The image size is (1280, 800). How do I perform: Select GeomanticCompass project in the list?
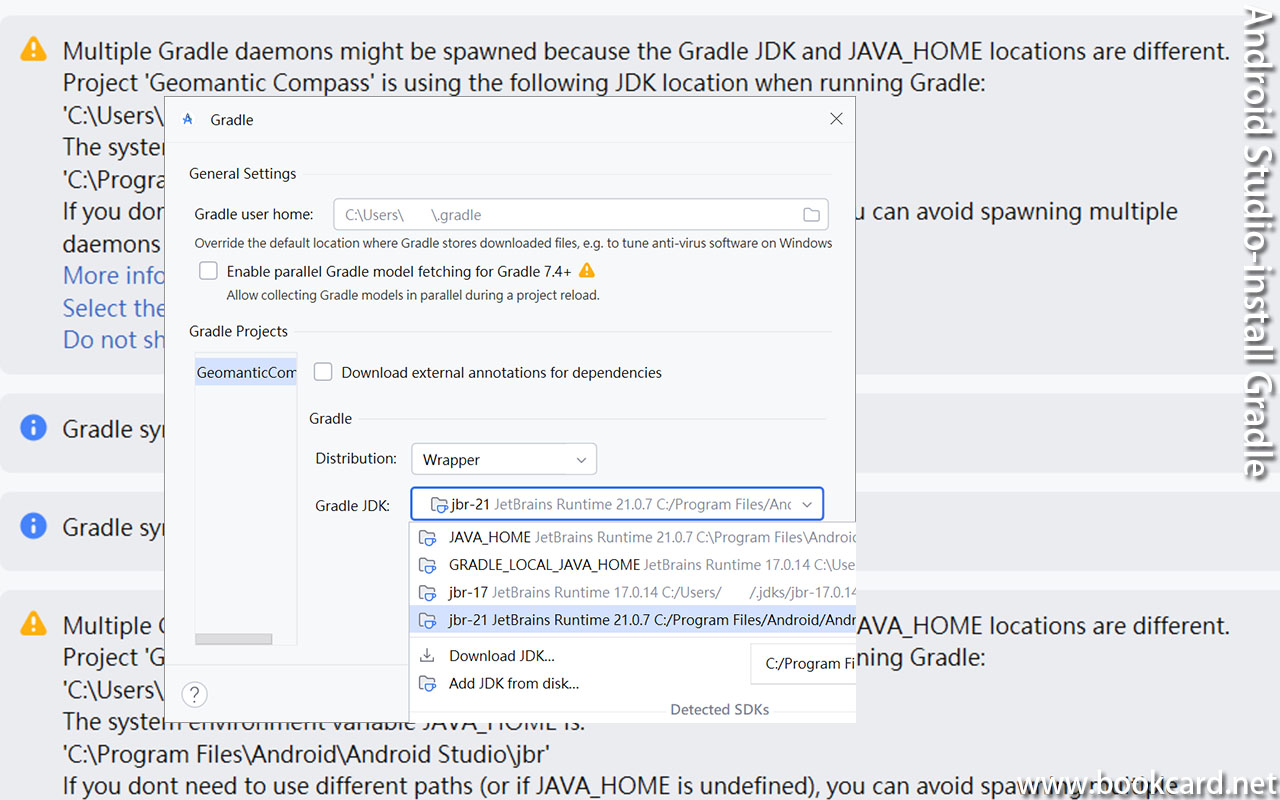(x=246, y=372)
